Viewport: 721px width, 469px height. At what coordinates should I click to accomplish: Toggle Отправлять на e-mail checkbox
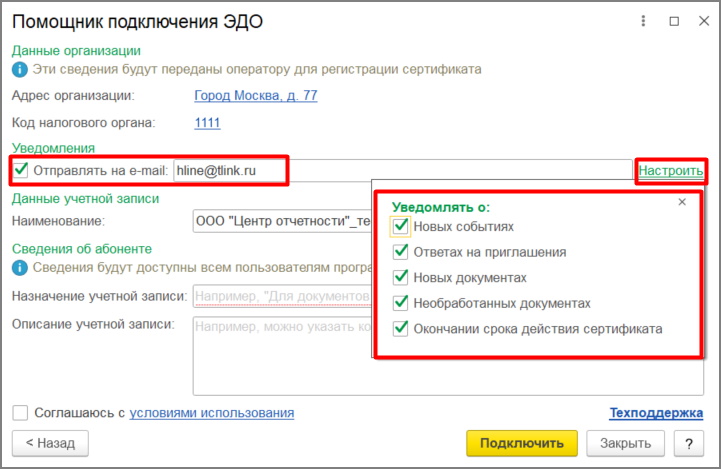click(21, 170)
